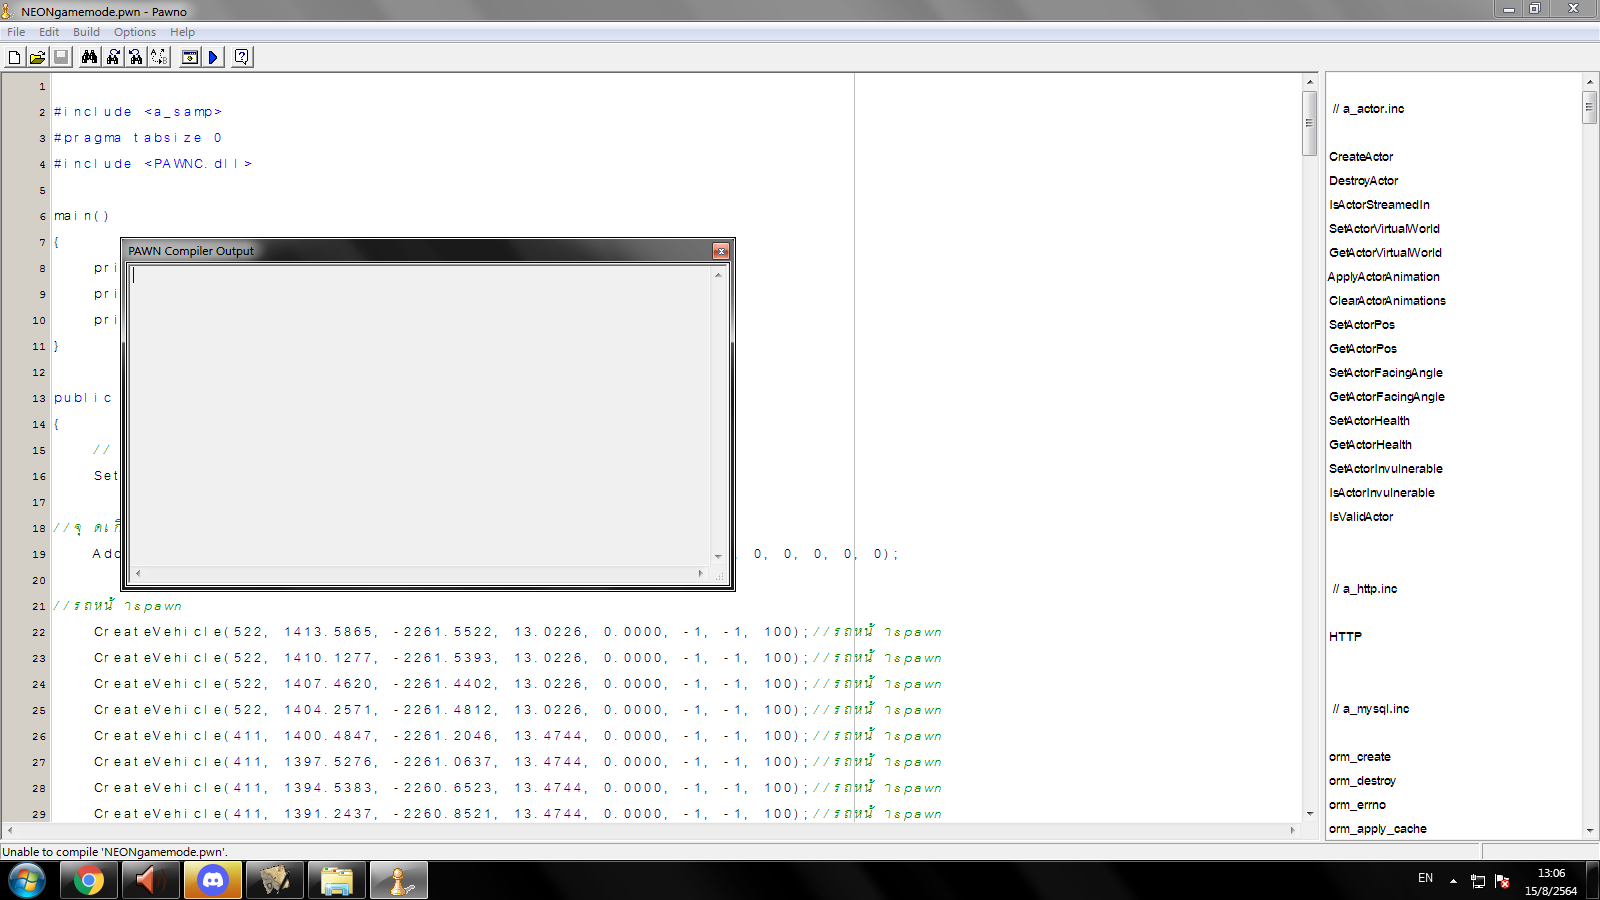Click the compiler output scroll down arrow

coord(718,557)
